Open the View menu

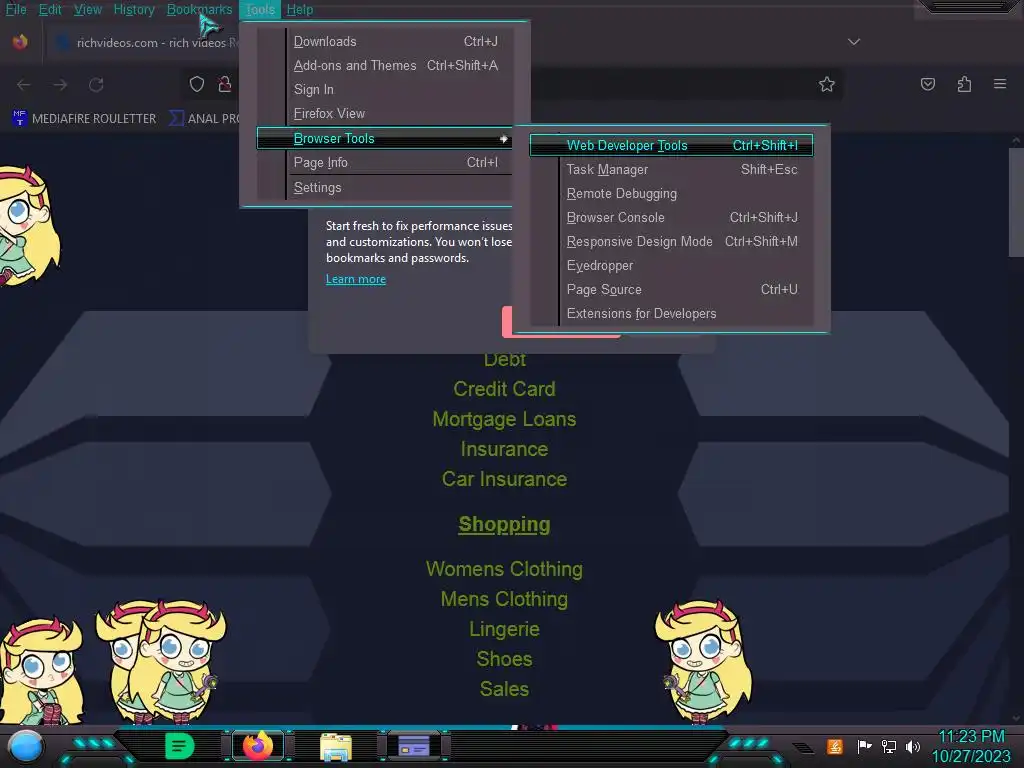pyautogui.click(x=88, y=9)
